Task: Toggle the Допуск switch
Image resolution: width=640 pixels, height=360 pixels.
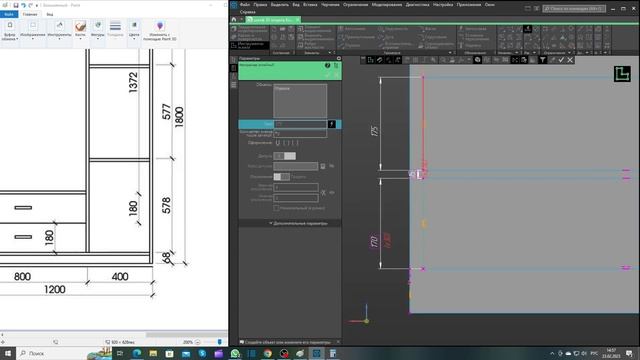Action: tap(284, 156)
